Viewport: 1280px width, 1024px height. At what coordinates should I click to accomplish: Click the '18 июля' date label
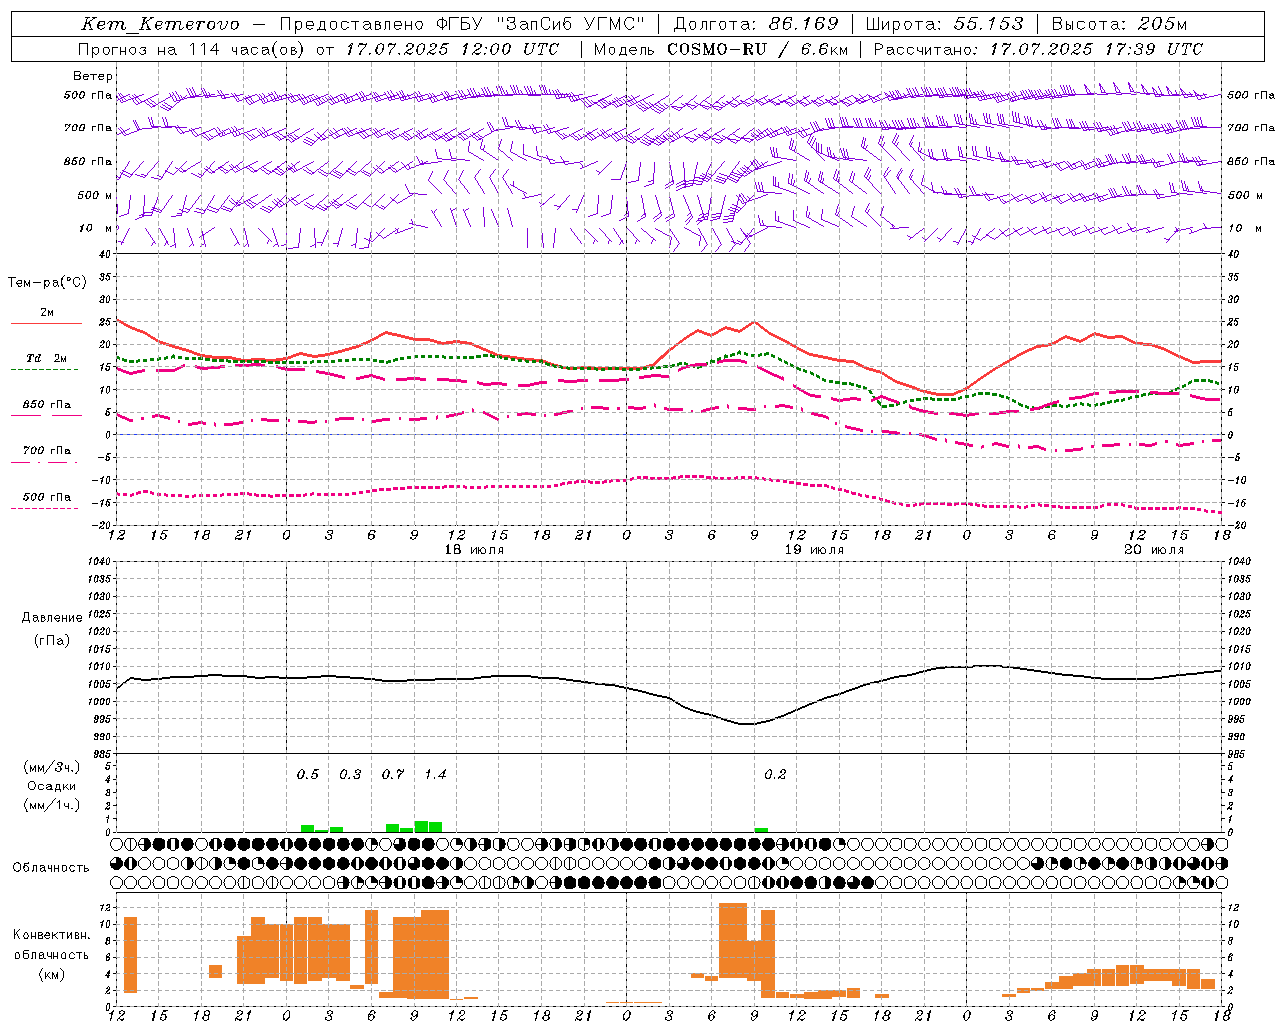point(474,550)
